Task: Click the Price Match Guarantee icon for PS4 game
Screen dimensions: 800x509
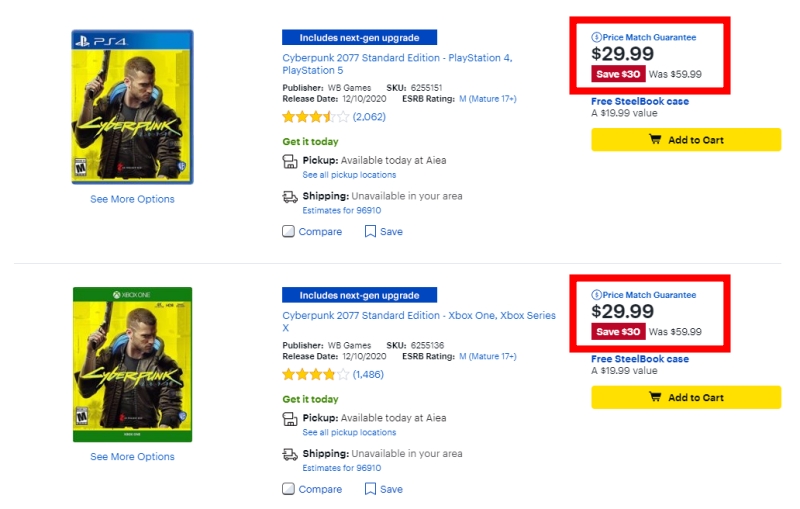Action: pos(597,38)
